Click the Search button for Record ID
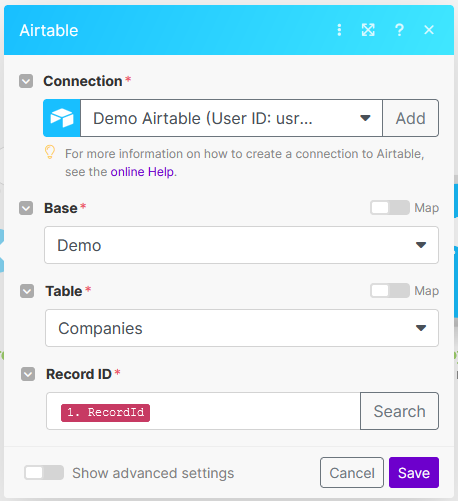This screenshot has height=501, width=458. (399, 411)
